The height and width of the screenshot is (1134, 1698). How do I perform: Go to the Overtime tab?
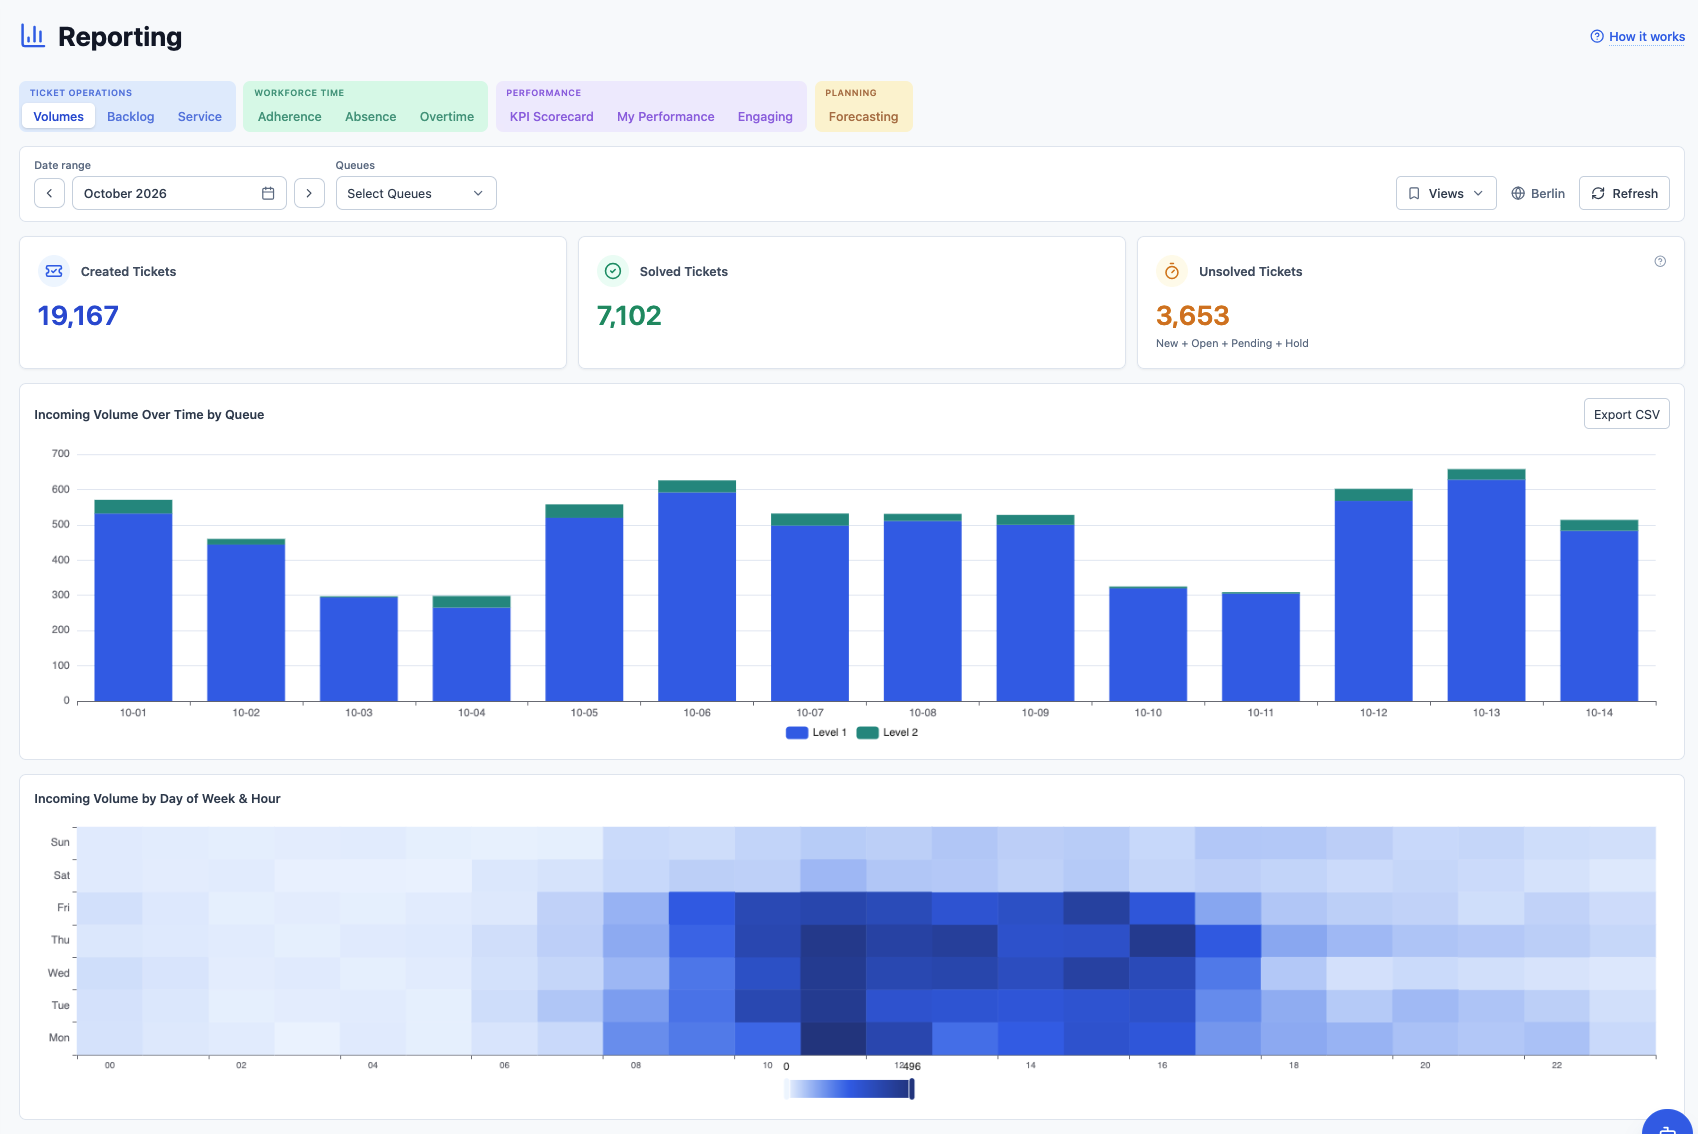click(447, 116)
